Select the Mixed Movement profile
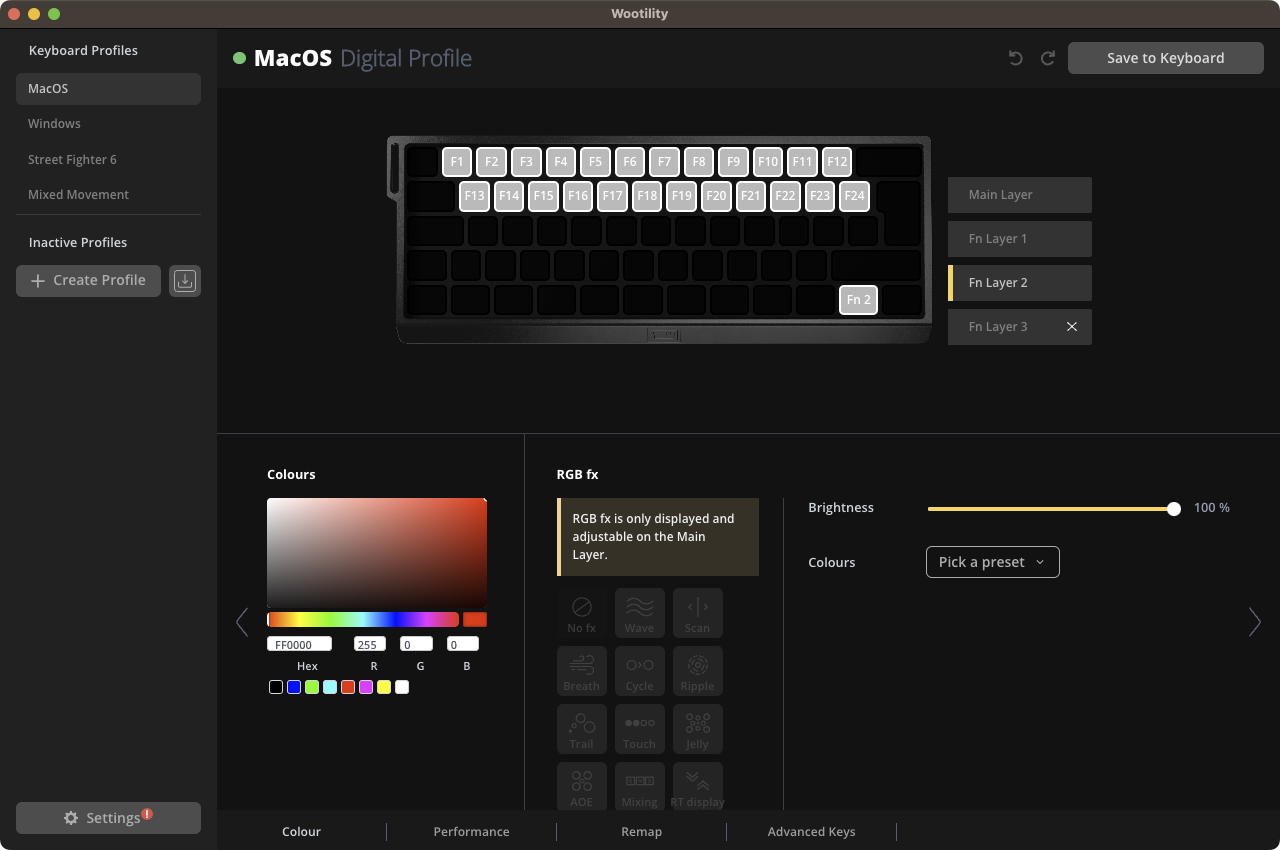 108,195
